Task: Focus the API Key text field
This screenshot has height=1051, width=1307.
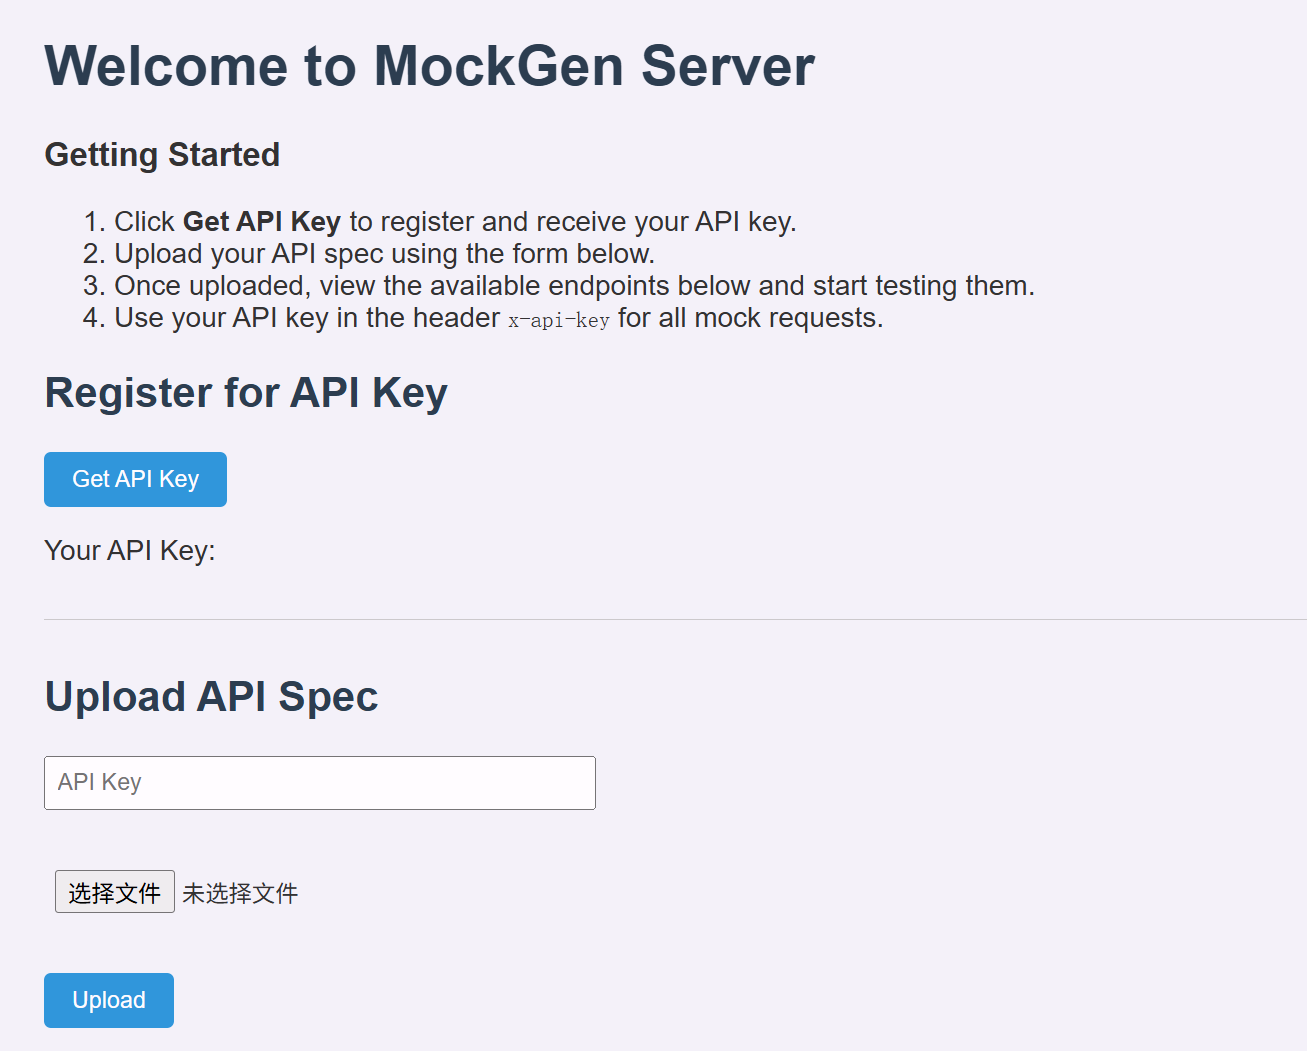Action: (319, 782)
